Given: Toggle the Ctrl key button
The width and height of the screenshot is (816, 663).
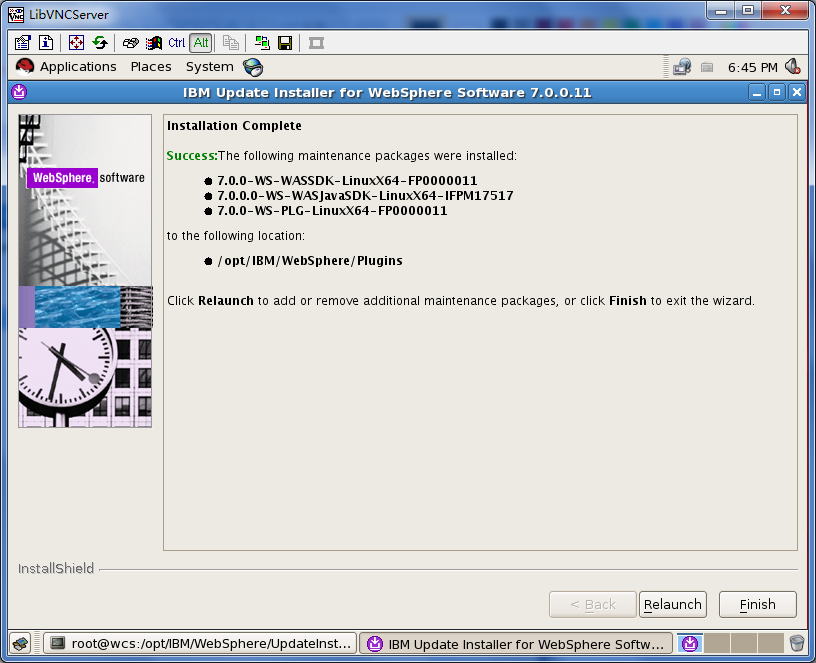Looking at the screenshot, I should (176, 43).
